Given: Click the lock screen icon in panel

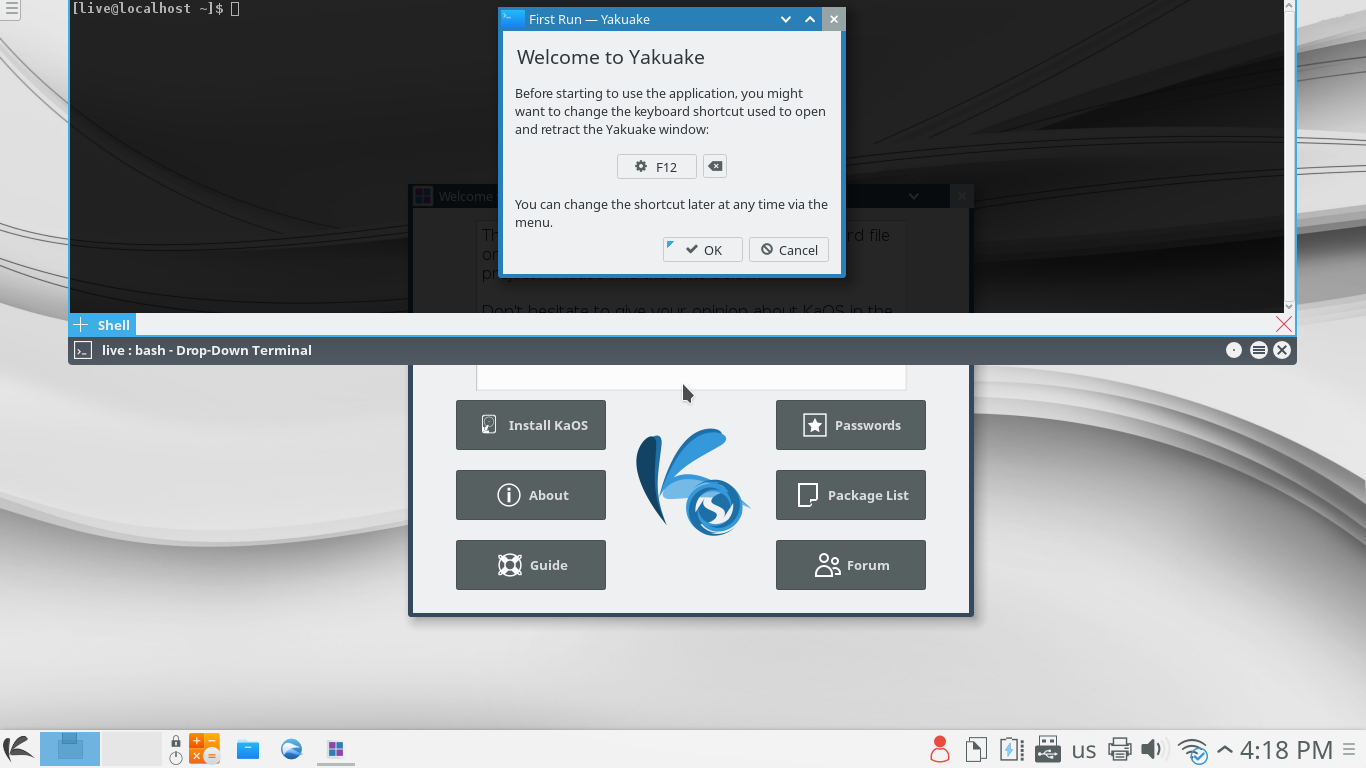Looking at the screenshot, I should tap(176, 741).
